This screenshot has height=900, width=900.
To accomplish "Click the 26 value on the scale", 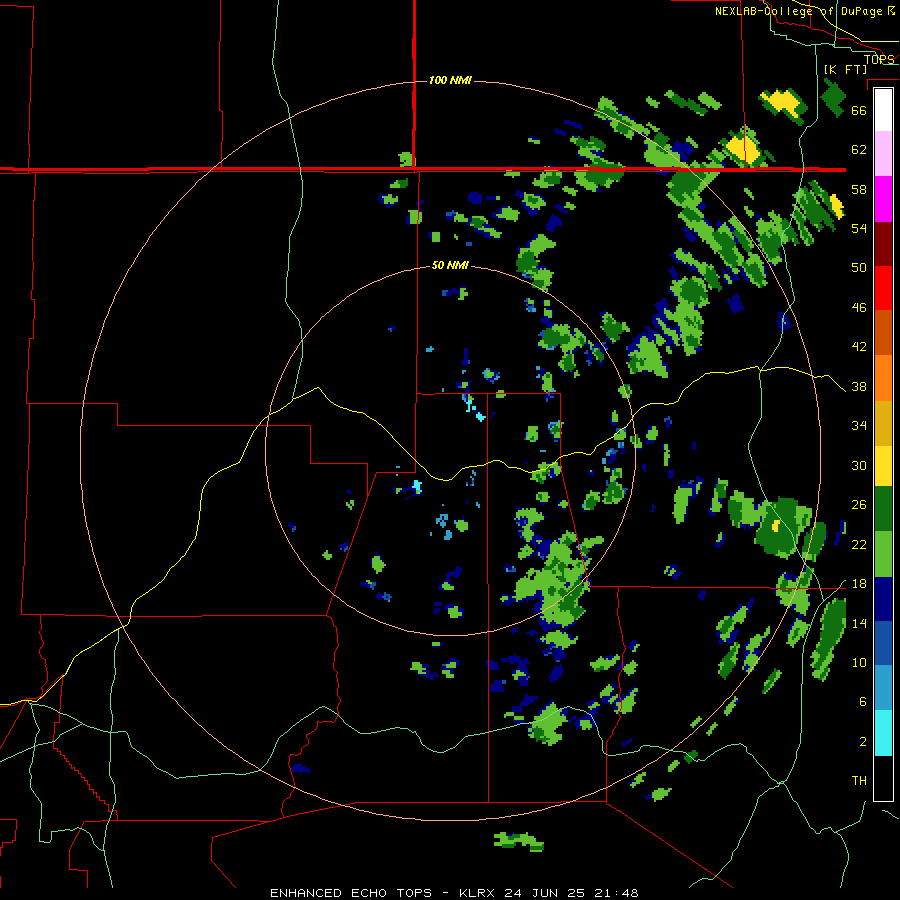I will tap(859, 505).
